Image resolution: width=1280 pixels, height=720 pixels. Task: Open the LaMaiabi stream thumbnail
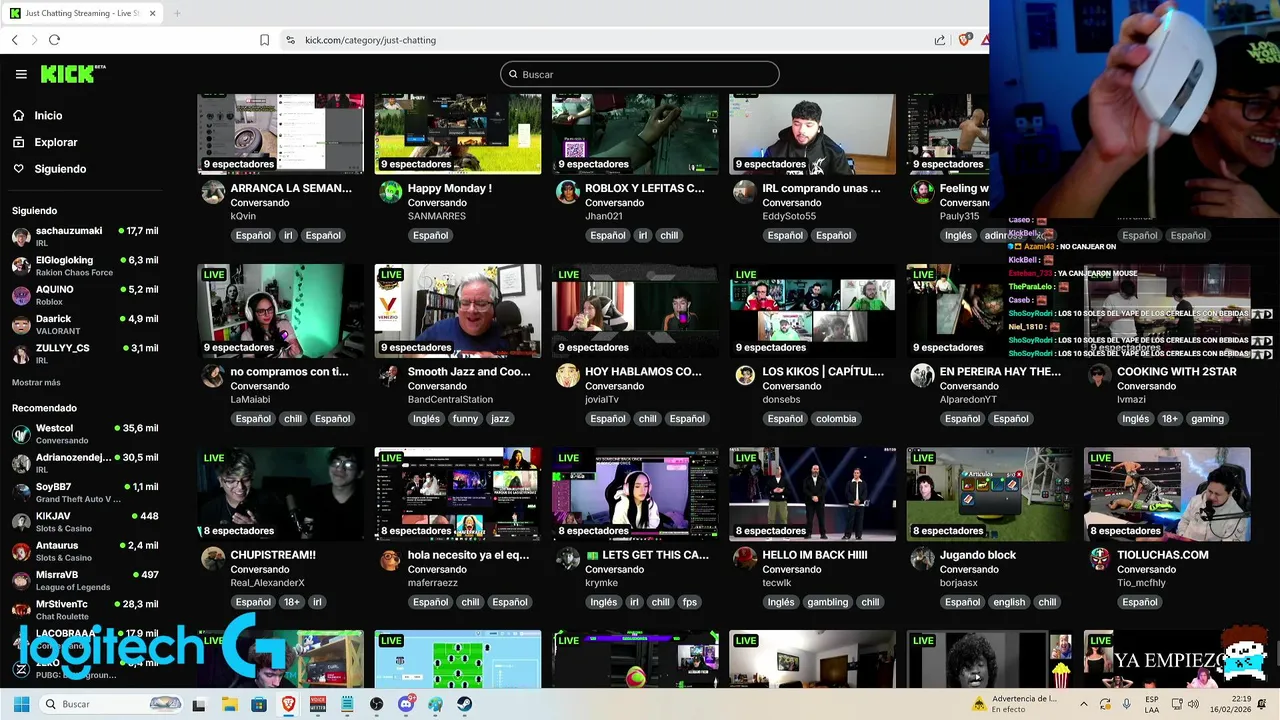(281, 311)
